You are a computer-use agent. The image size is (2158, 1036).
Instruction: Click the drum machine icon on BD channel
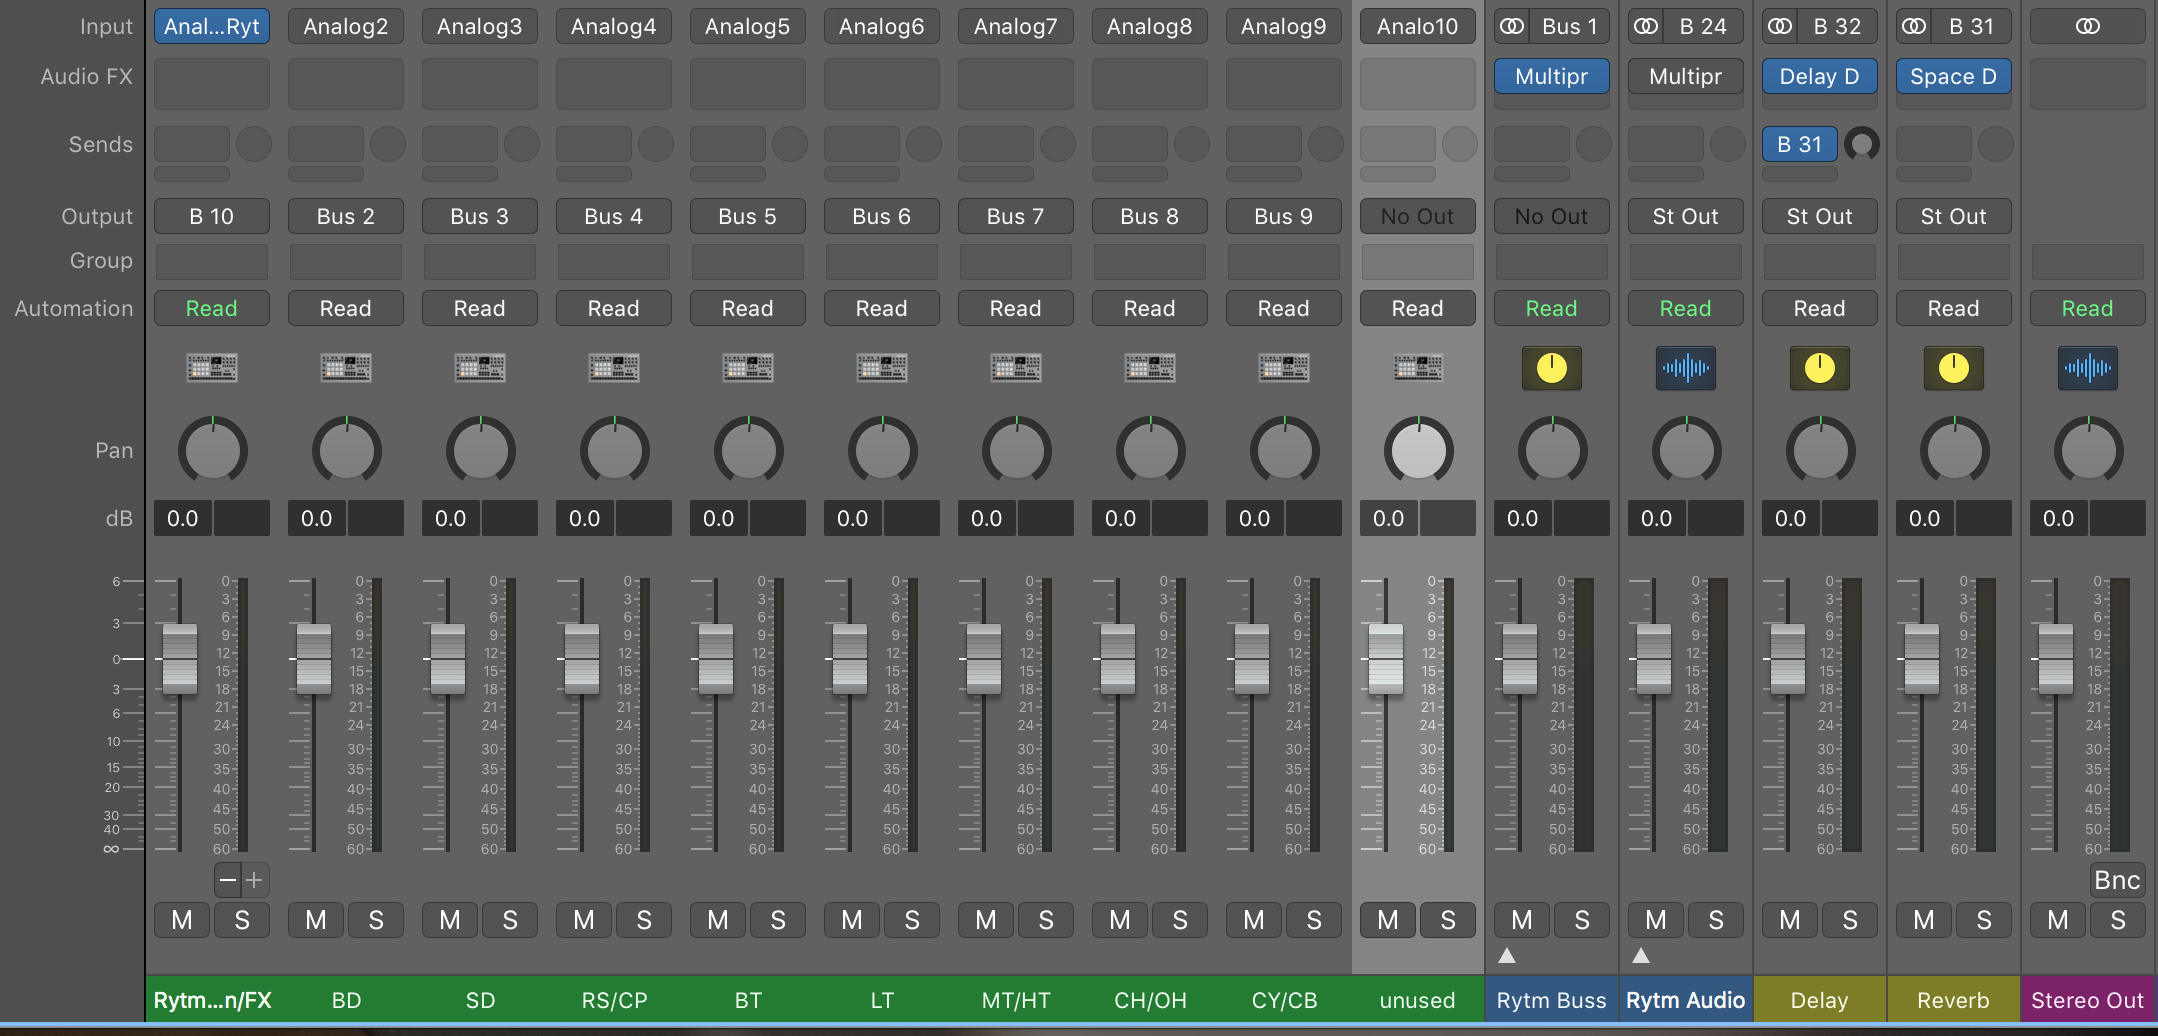(346, 368)
